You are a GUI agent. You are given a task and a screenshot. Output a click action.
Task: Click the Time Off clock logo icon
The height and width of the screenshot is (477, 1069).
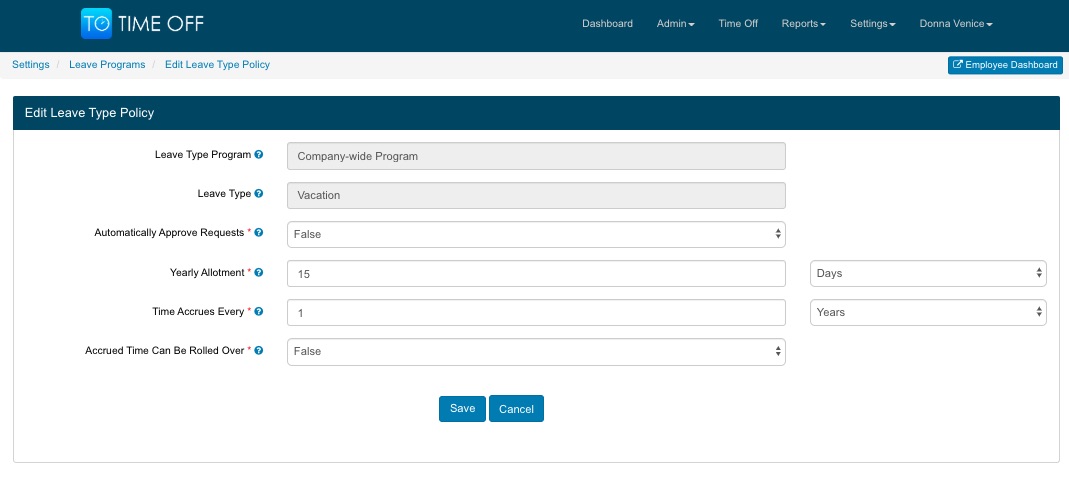(97, 24)
